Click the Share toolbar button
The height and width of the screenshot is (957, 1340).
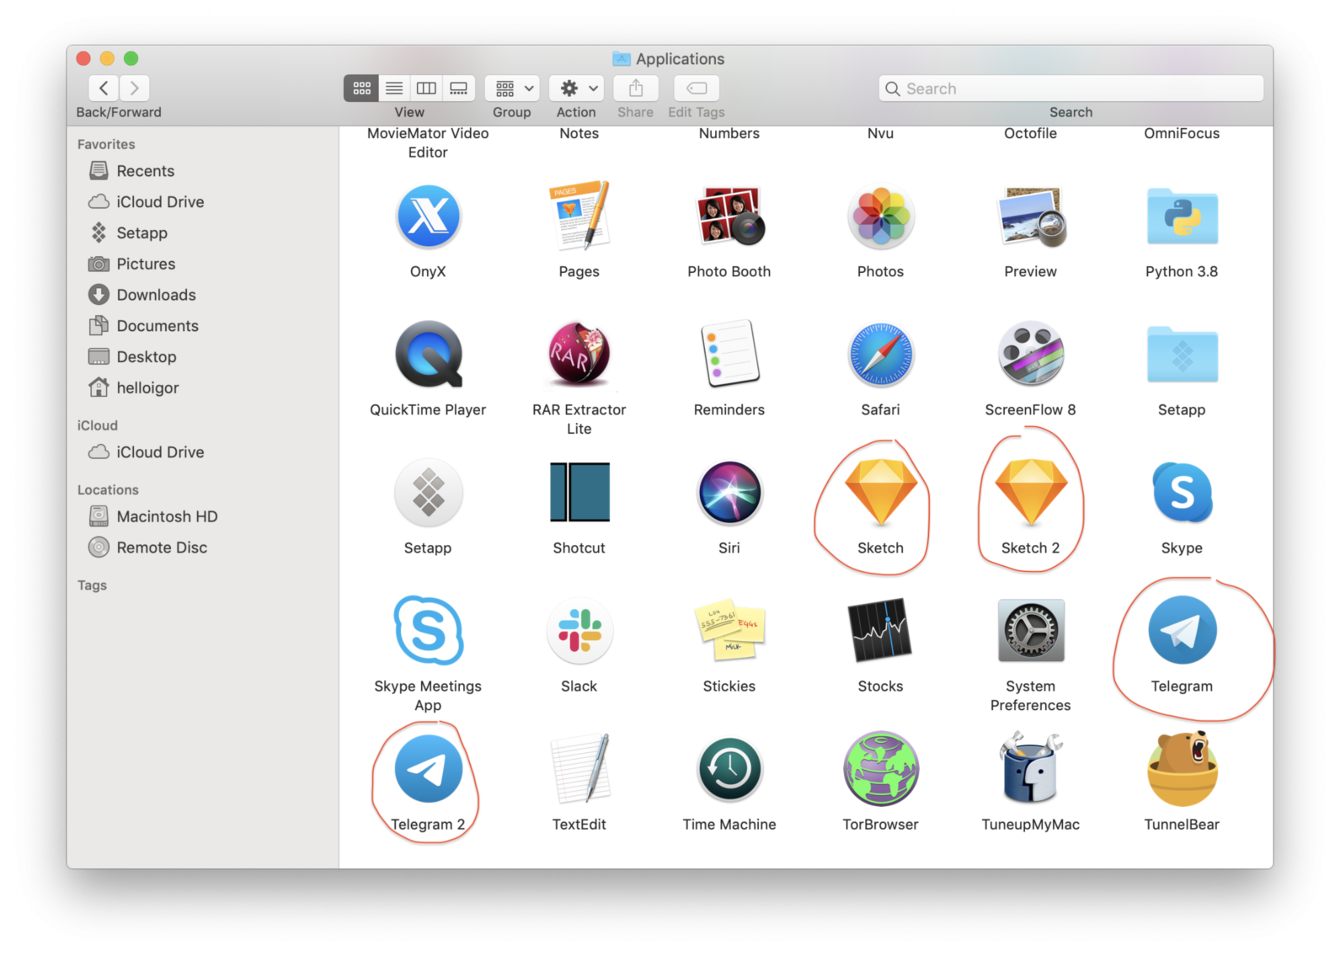636,88
